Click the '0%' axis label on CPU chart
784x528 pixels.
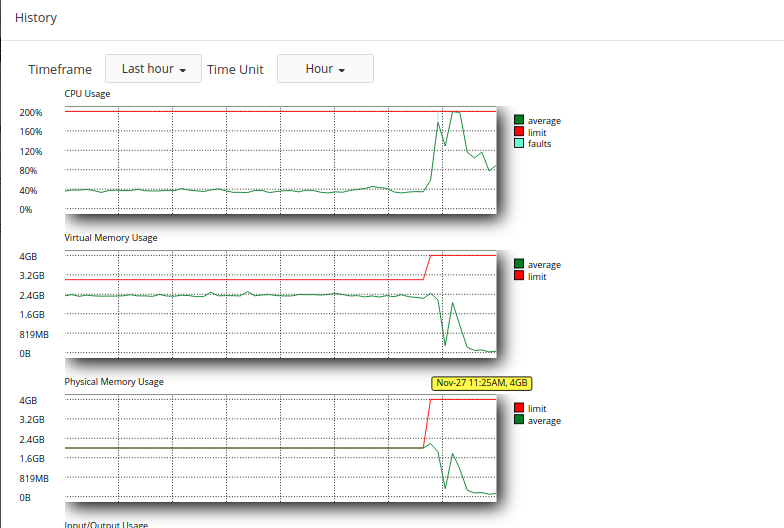tap(26, 210)
